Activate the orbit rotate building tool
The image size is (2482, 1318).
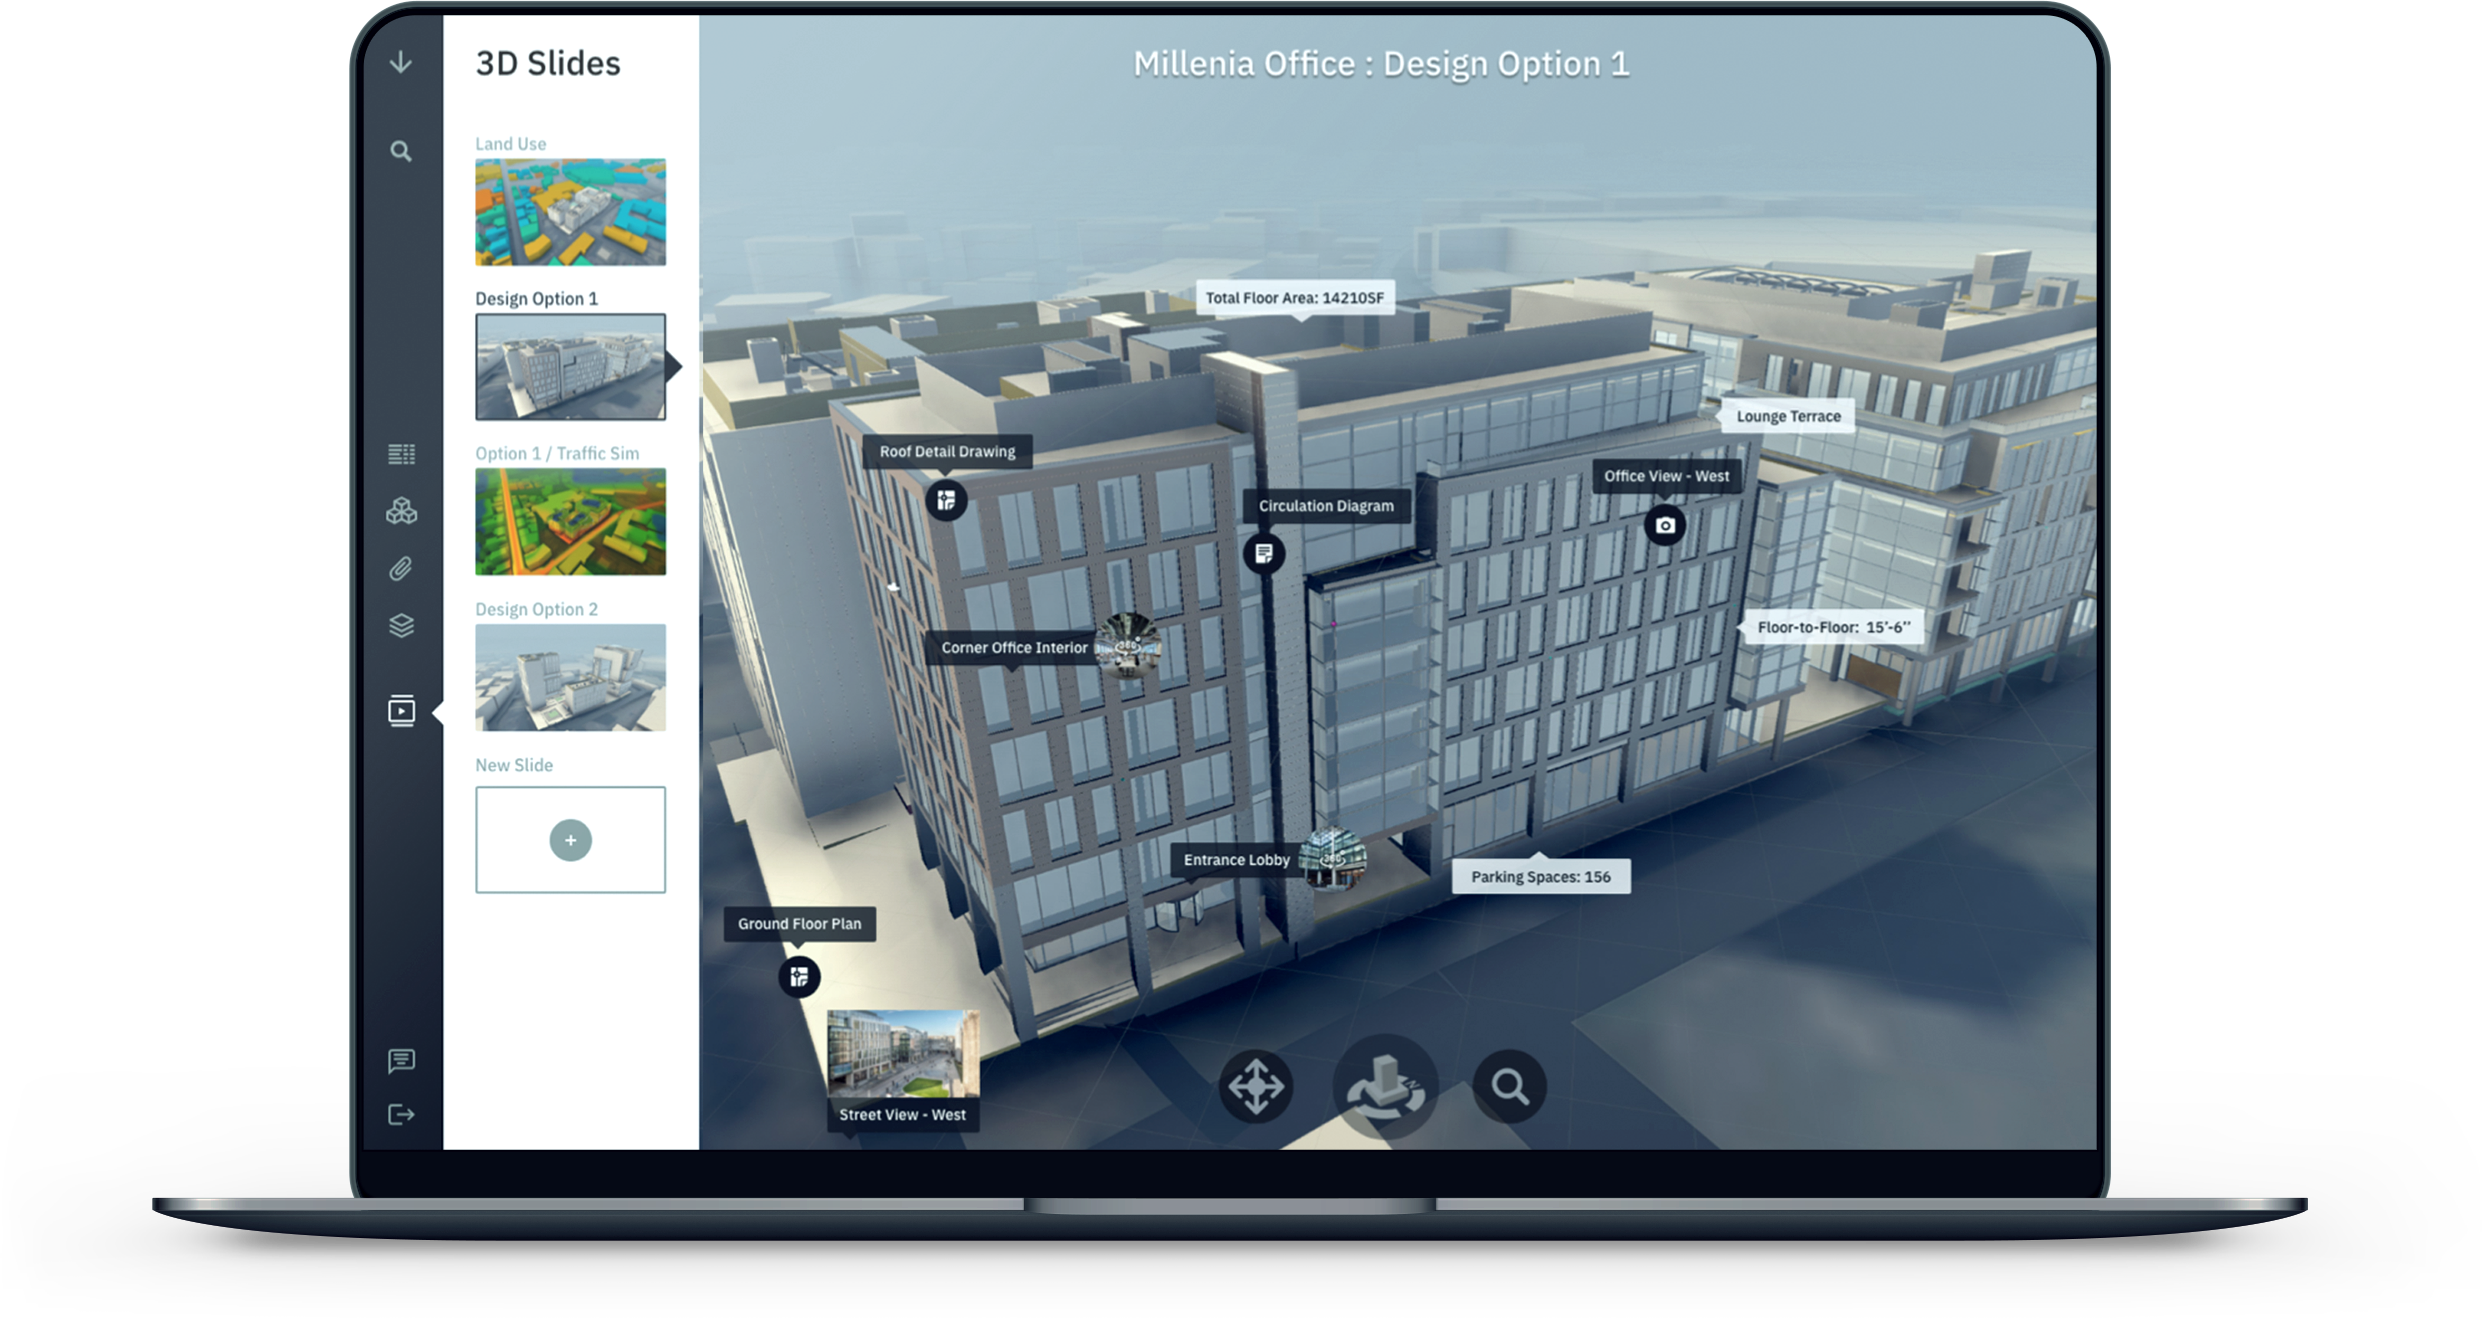pyautogui.click(x=1385, y=1086)
